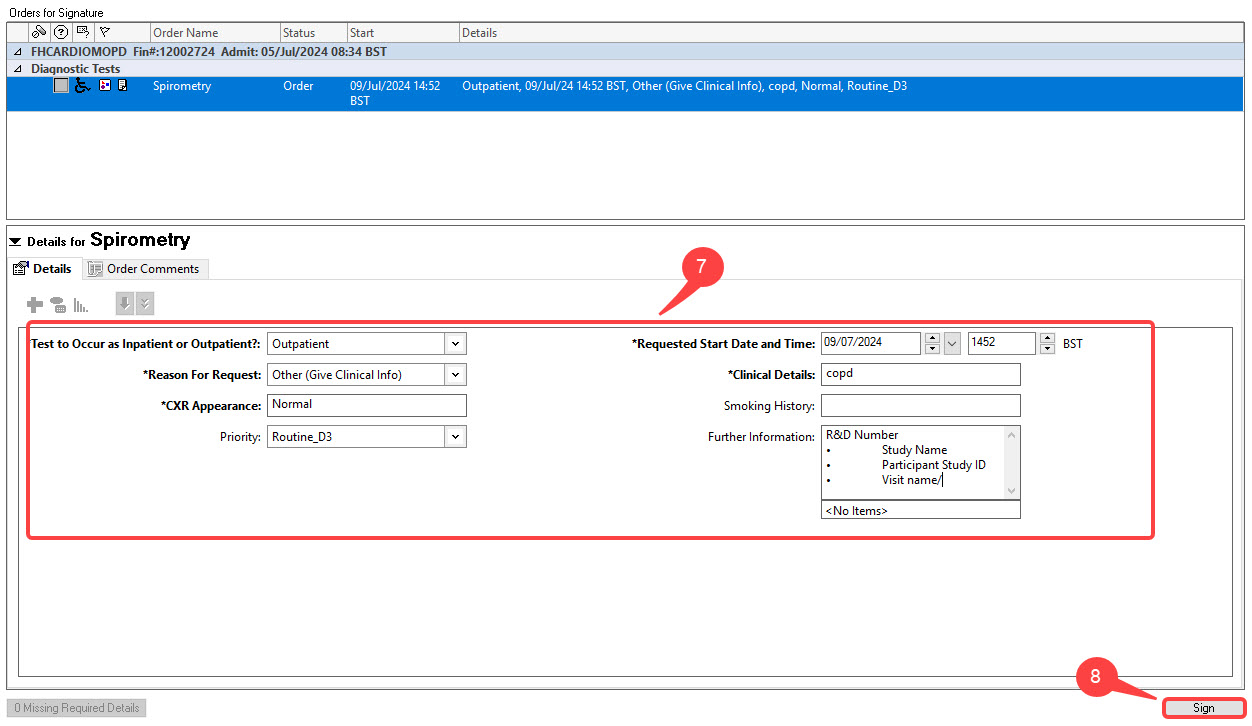Open the start date calendar dropdown
Viewport: 1252px width, 726px height.
point(952,344)
